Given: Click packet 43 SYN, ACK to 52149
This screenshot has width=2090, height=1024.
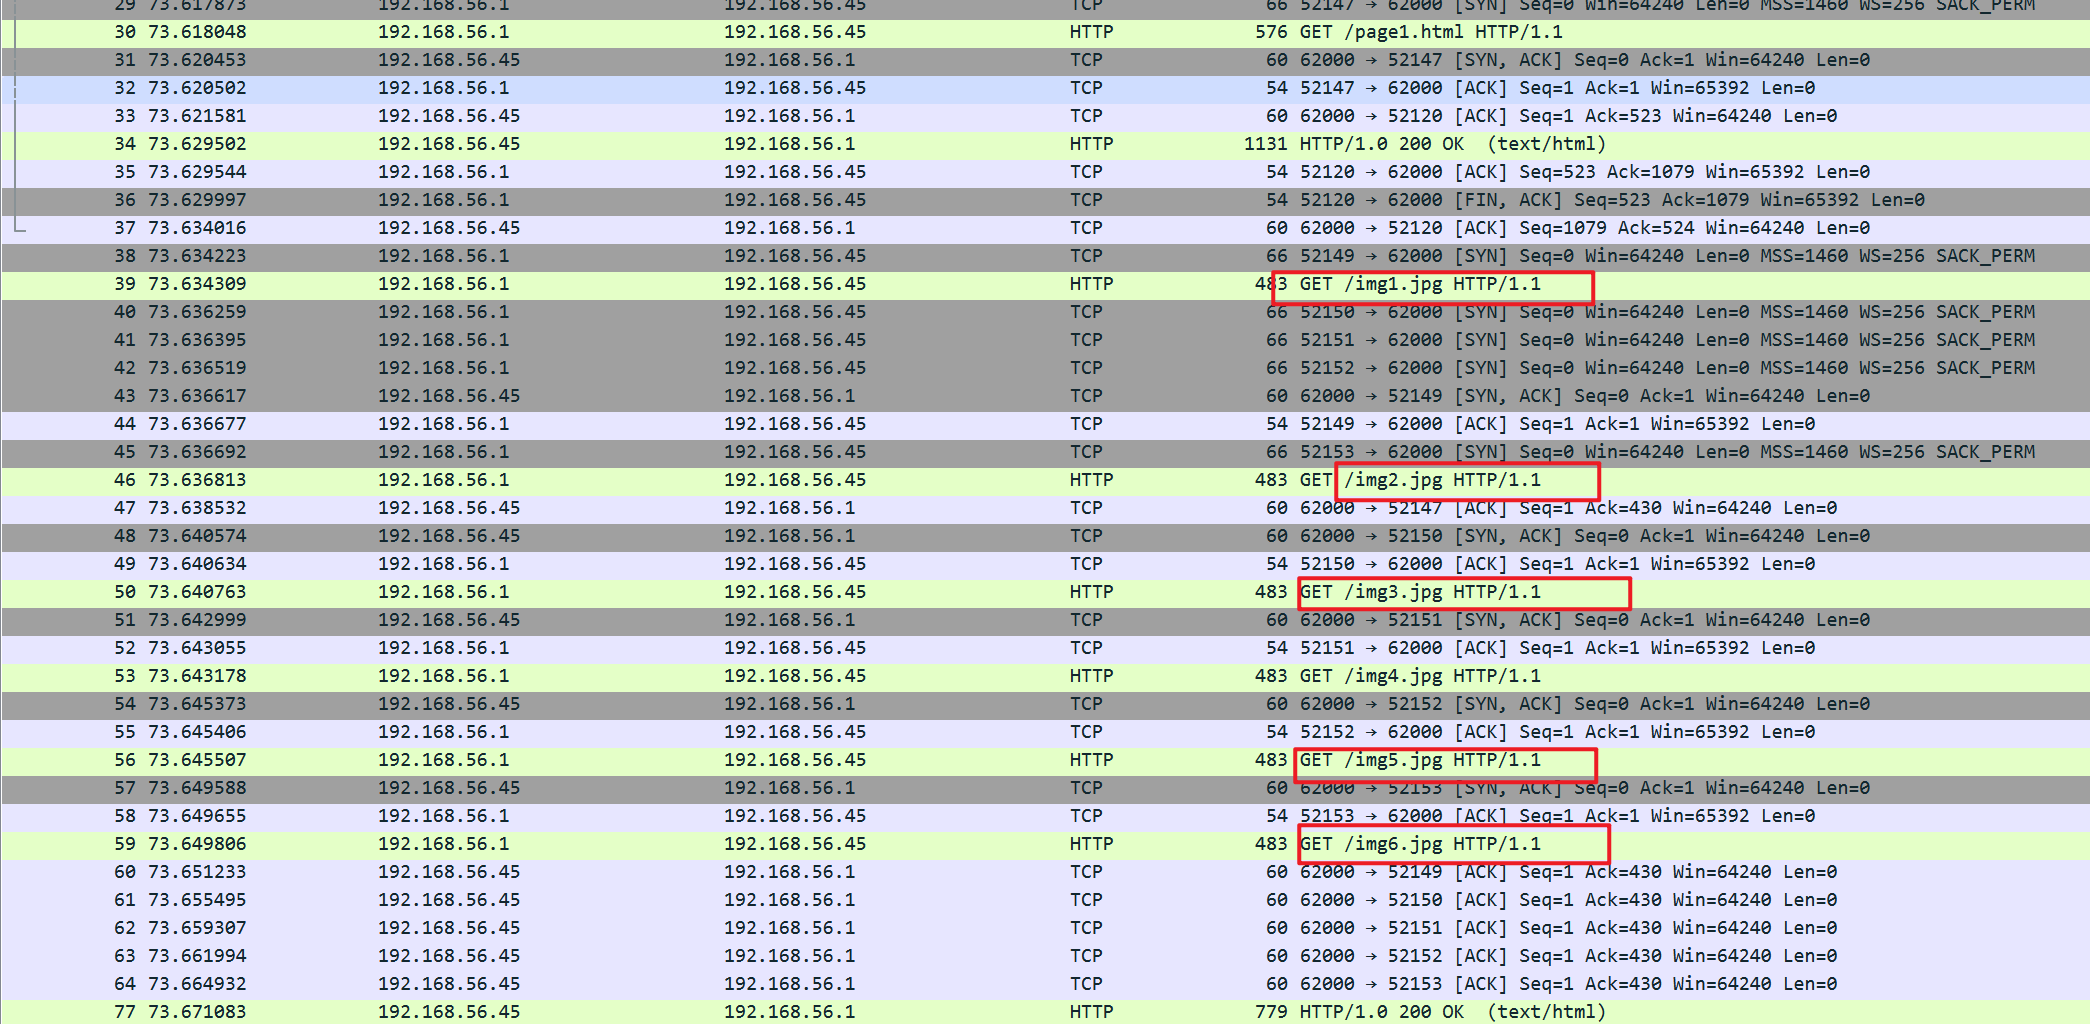Looking at the screenshot, I should click(x=1045, y=396).
